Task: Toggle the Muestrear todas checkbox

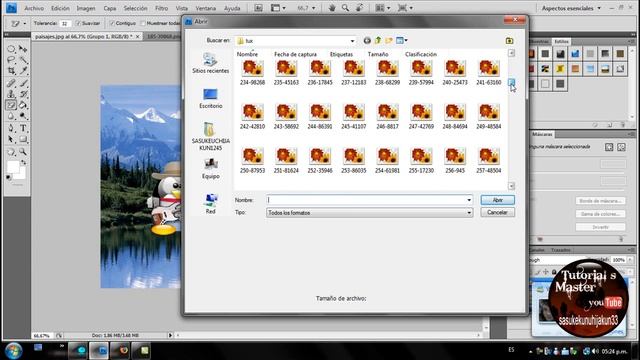Action: pyautogui.click(x=143, y=23)
